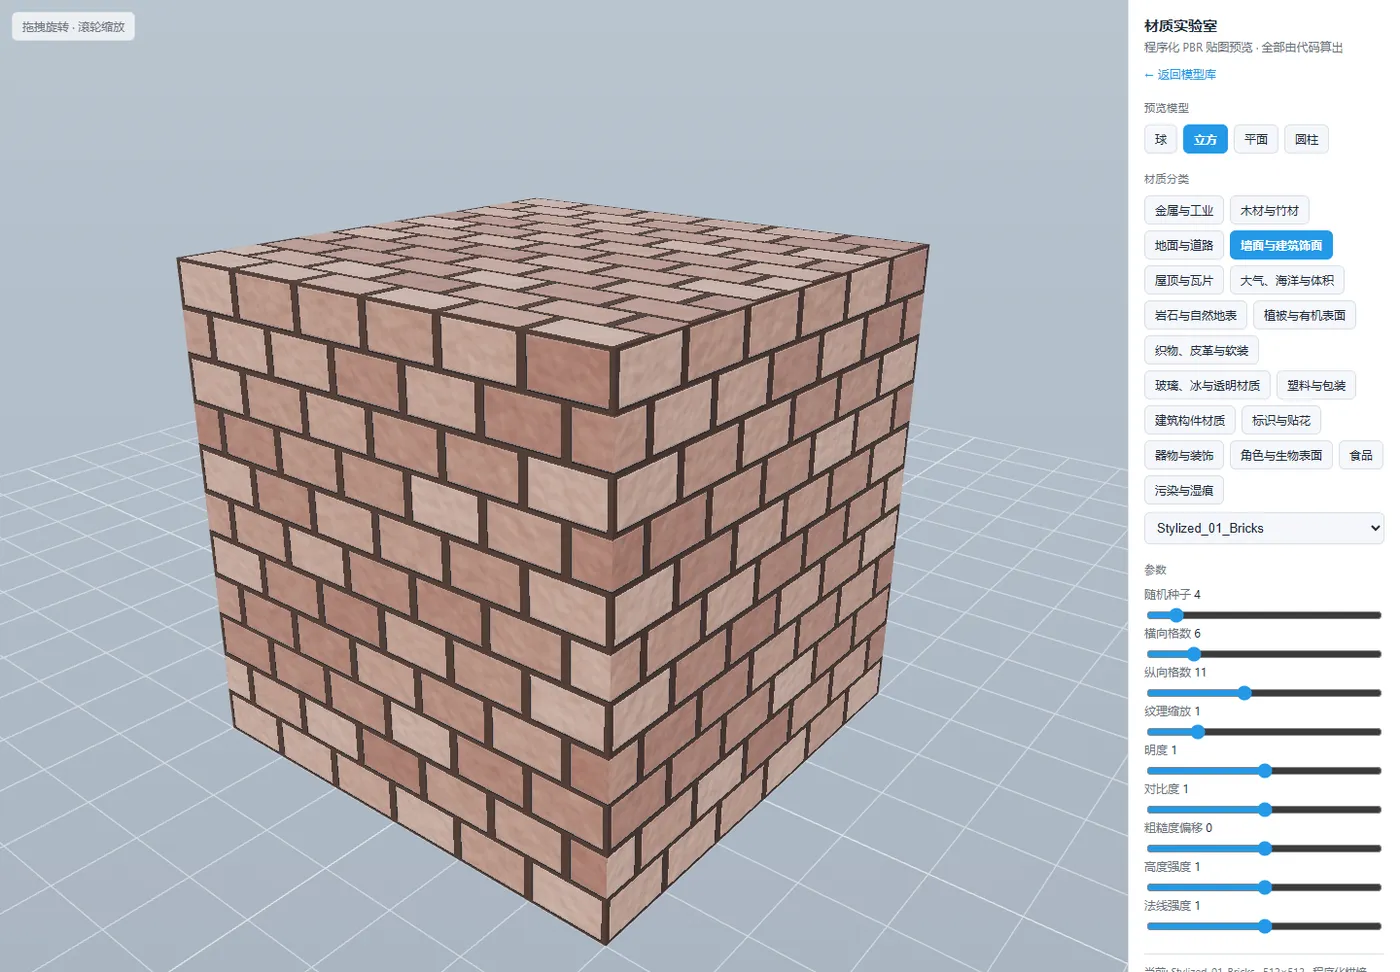This screenshot has width=1400, height=972.
Task: Adjust the 对比度 slider
Action: [x=1264, y=810]
